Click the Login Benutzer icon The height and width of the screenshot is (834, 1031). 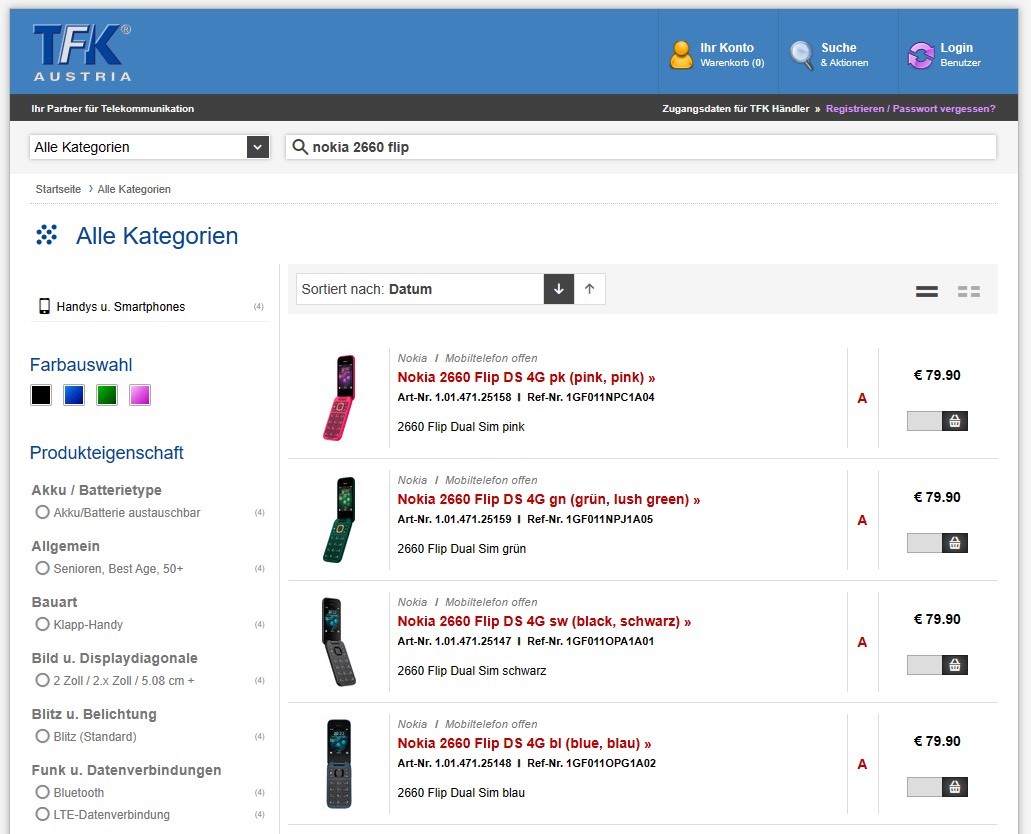pos(920,55)
